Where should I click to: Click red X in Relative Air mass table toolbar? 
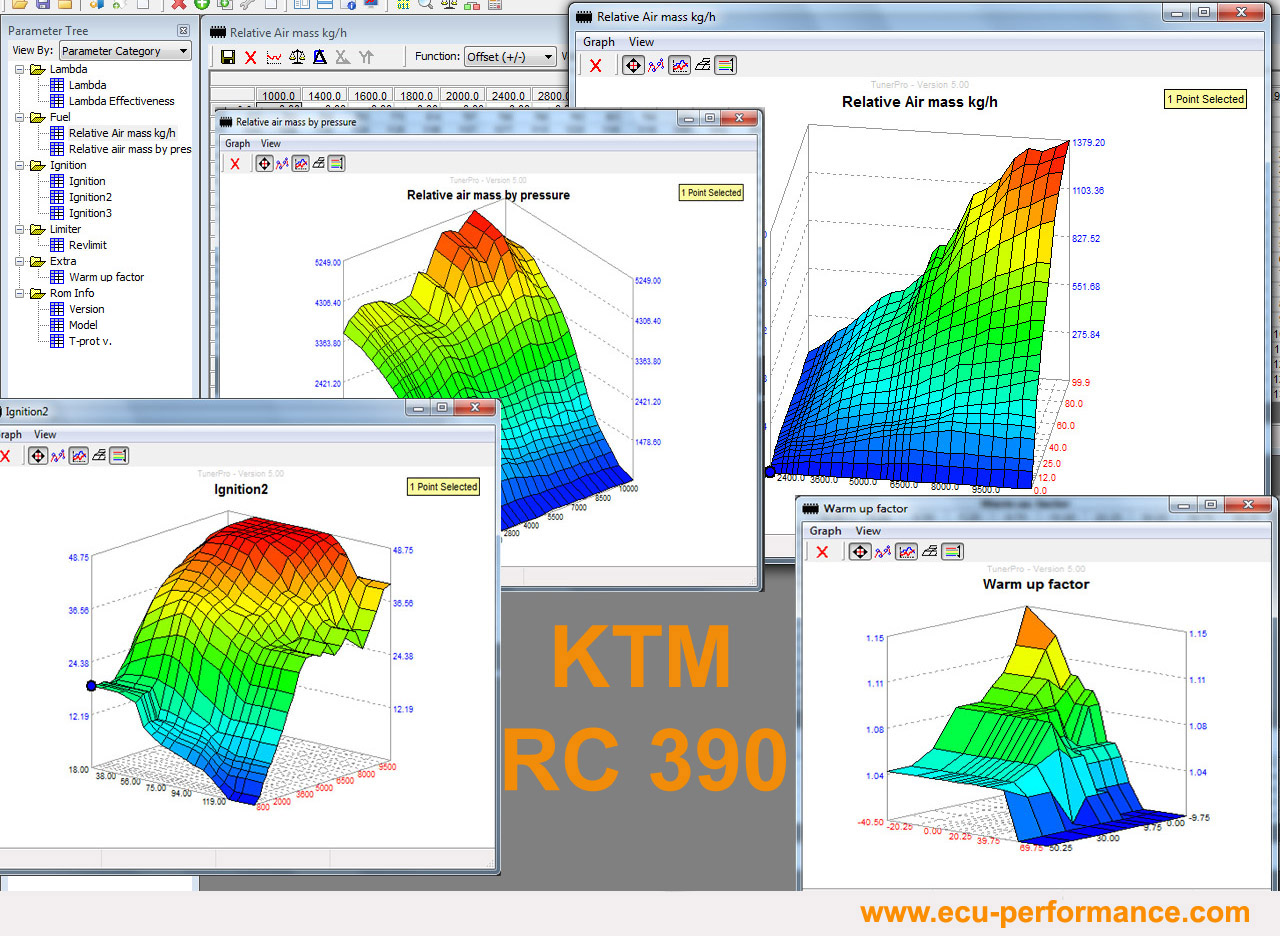click(250, 57)
